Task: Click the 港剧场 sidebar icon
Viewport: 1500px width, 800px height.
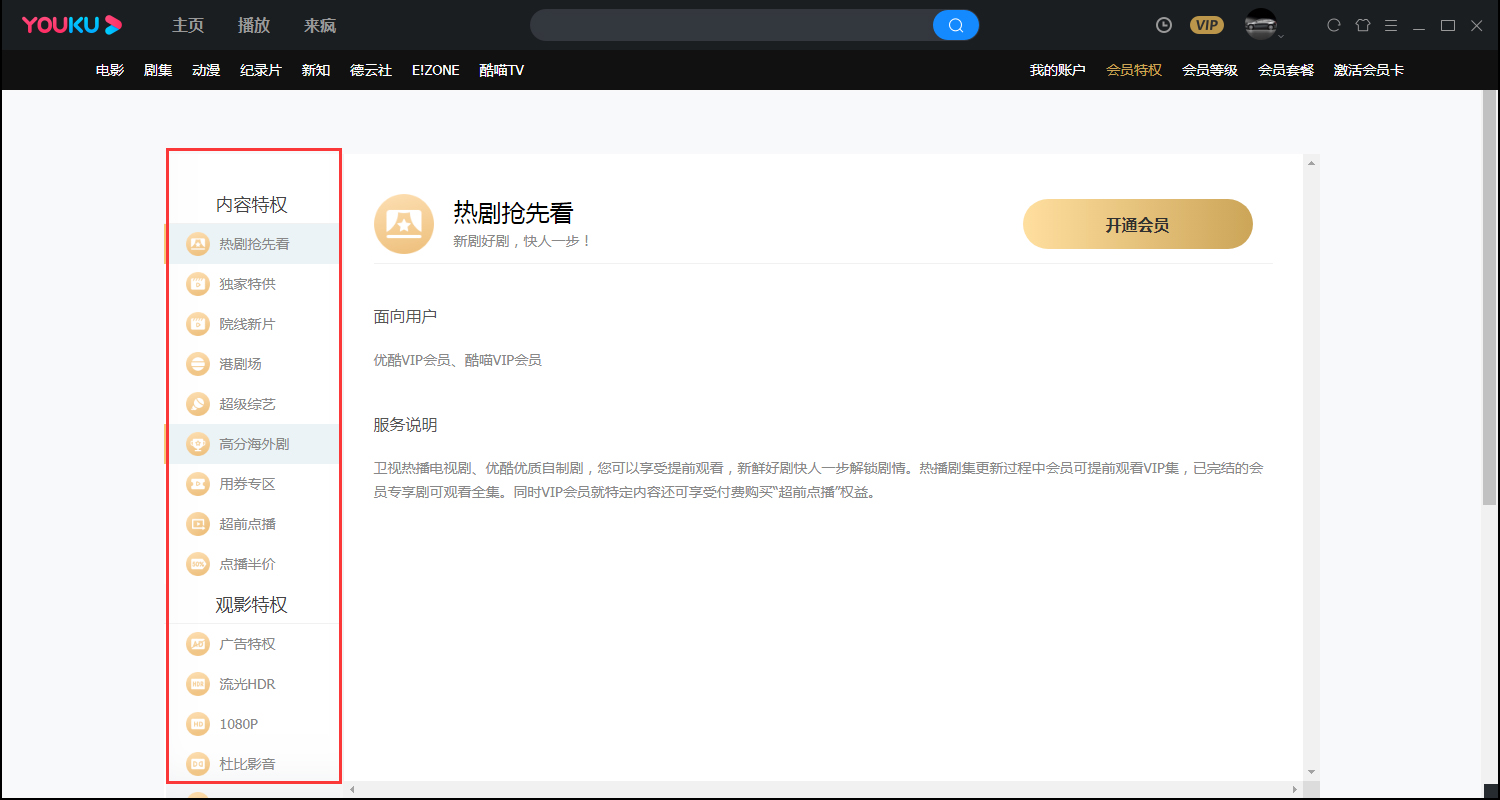Action: click(x=197, y=363)
